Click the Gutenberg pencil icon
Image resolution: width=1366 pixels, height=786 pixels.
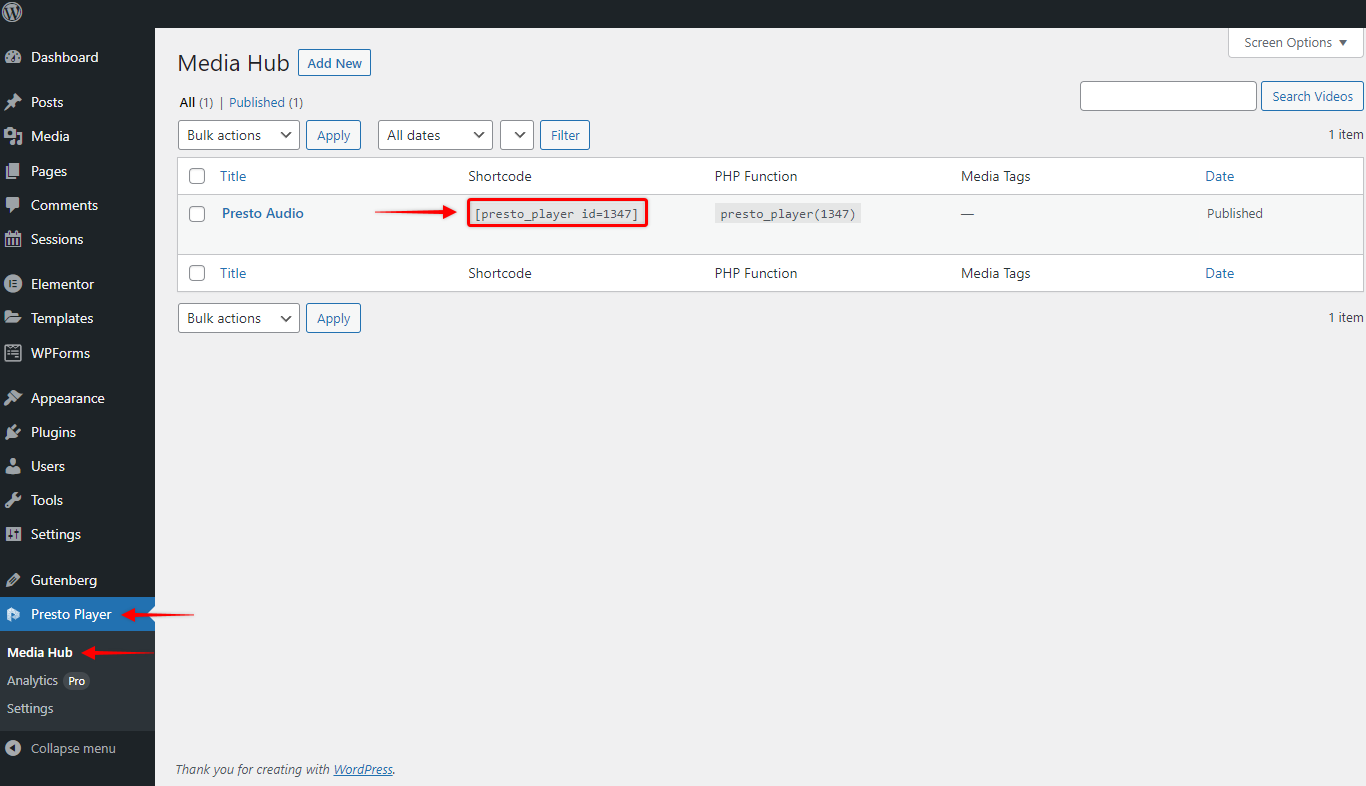pyautogui.click(x=13, y=580)
